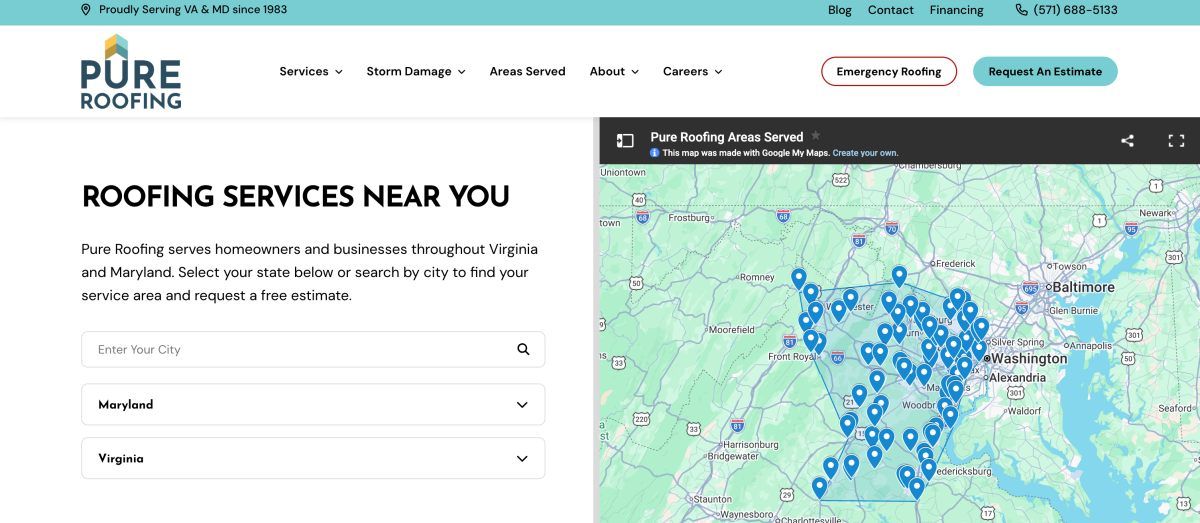Expand the Storm Damage menu

tap(416, 71)
